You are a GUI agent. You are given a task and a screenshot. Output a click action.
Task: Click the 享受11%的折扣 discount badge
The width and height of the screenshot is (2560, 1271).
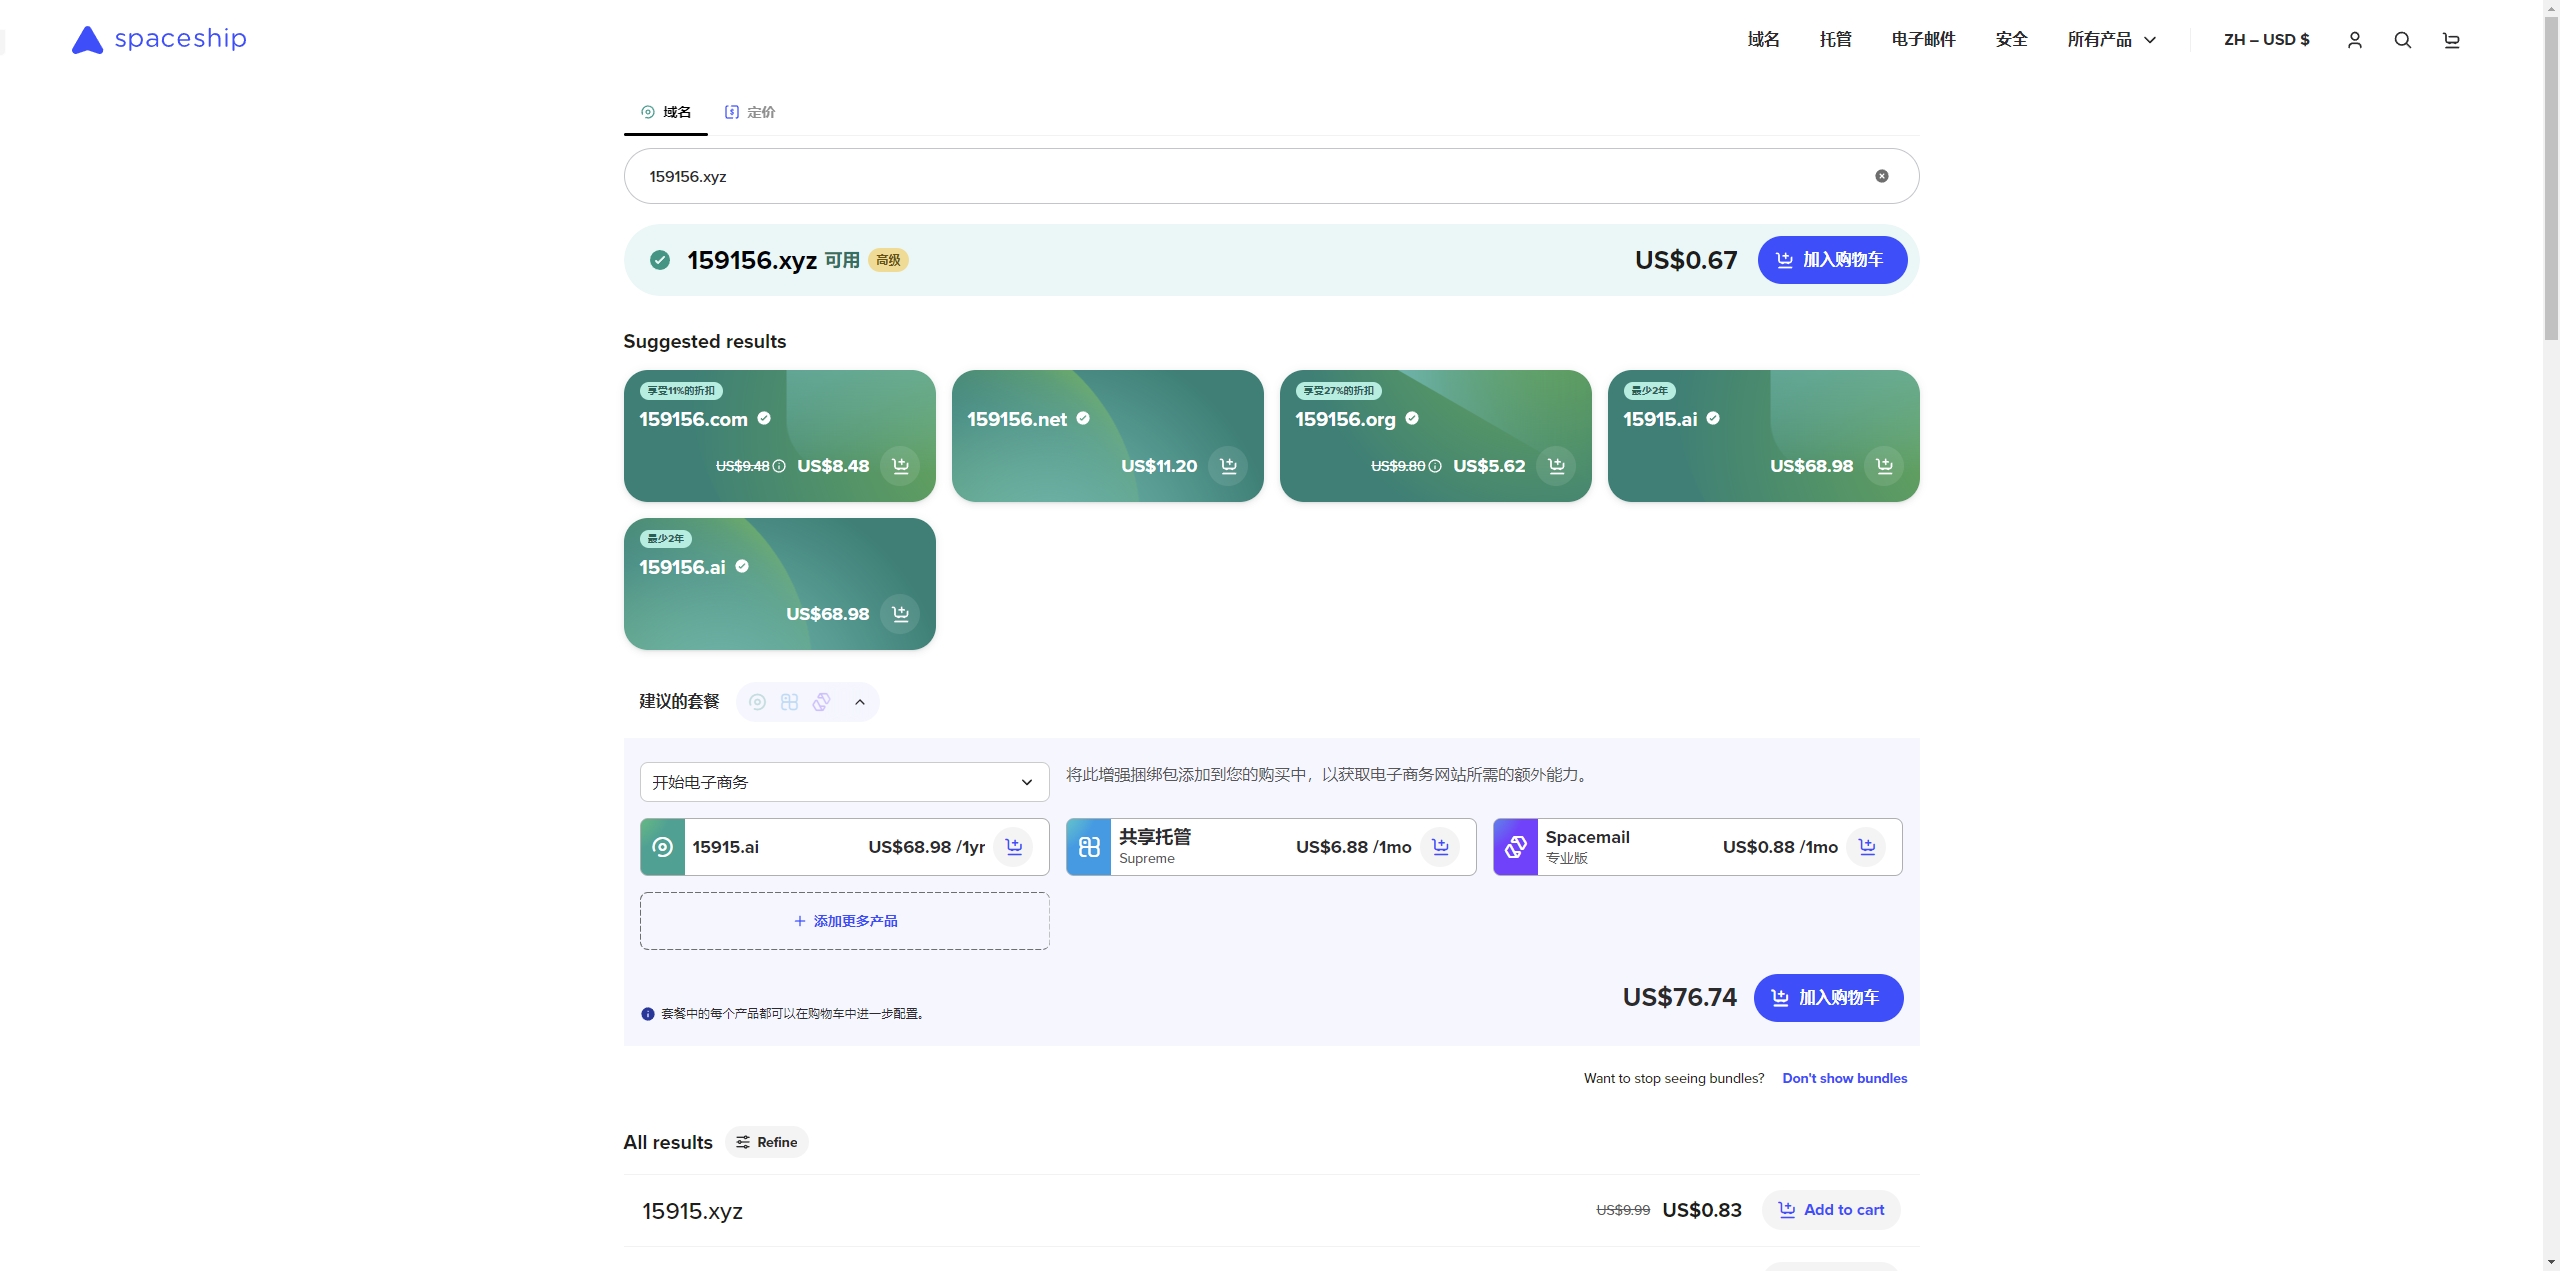[x=681, y=391]
